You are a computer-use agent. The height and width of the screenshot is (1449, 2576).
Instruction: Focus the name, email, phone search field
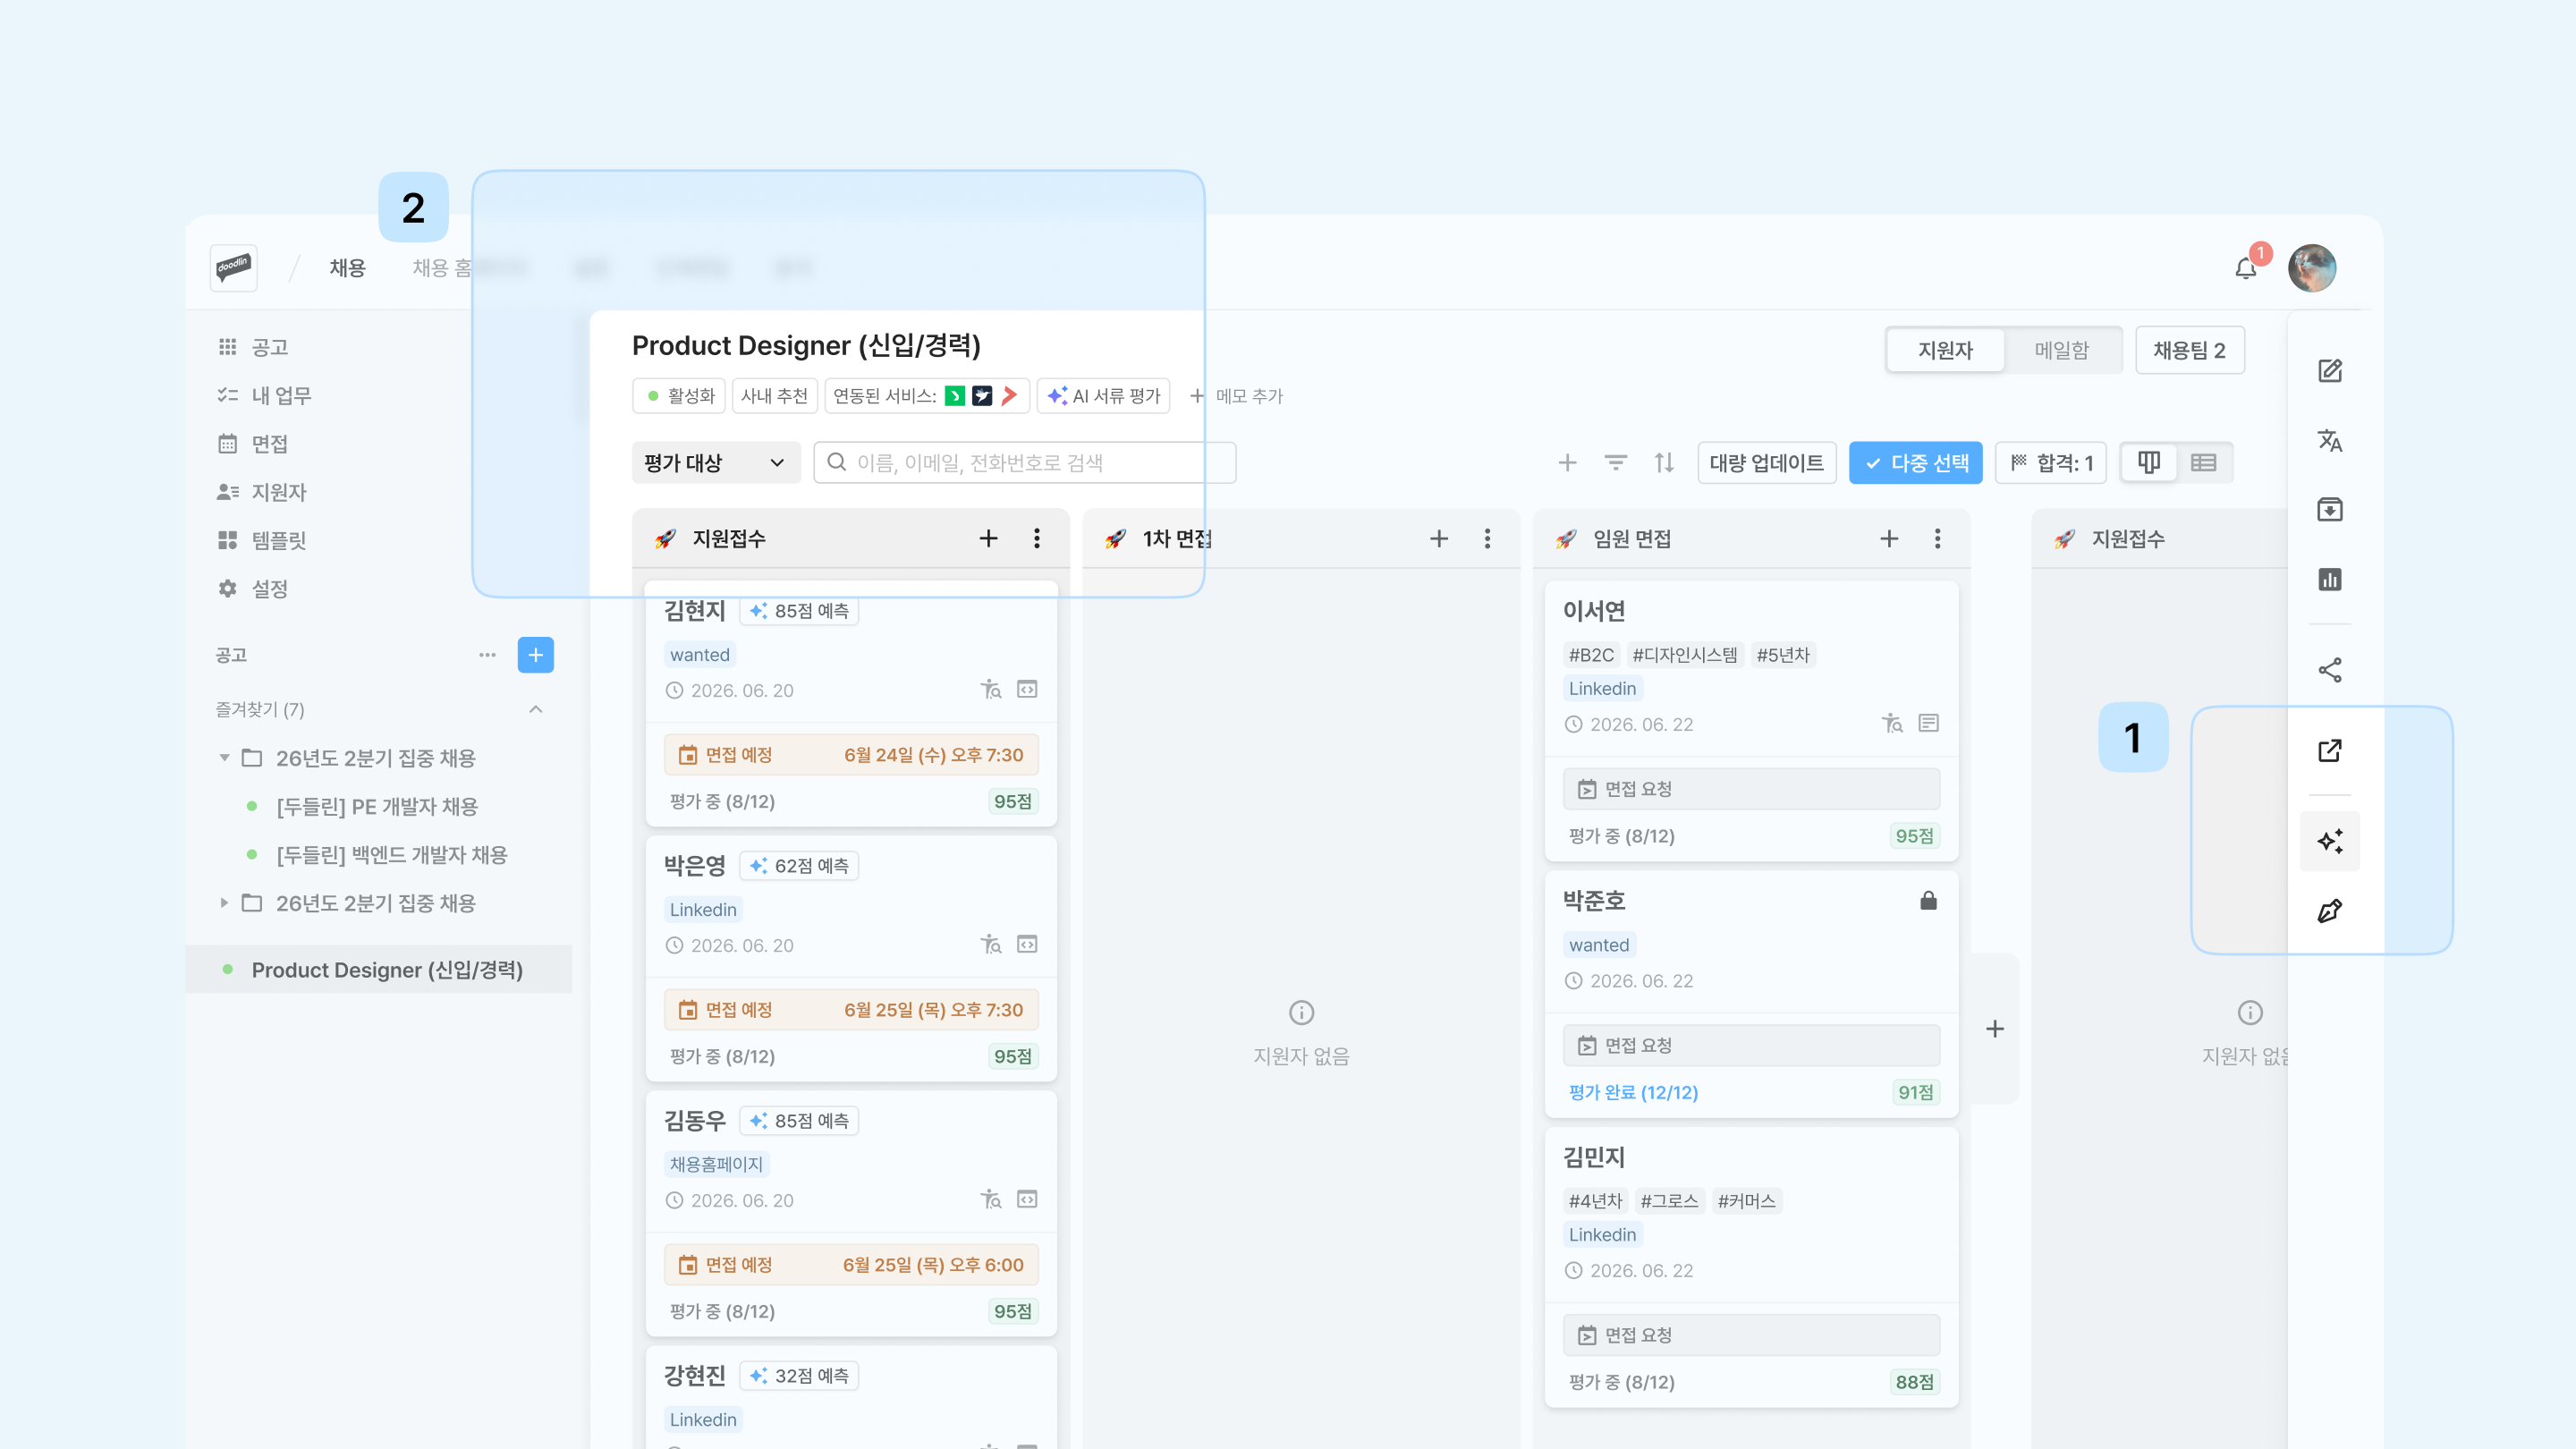click(1025, 463)
